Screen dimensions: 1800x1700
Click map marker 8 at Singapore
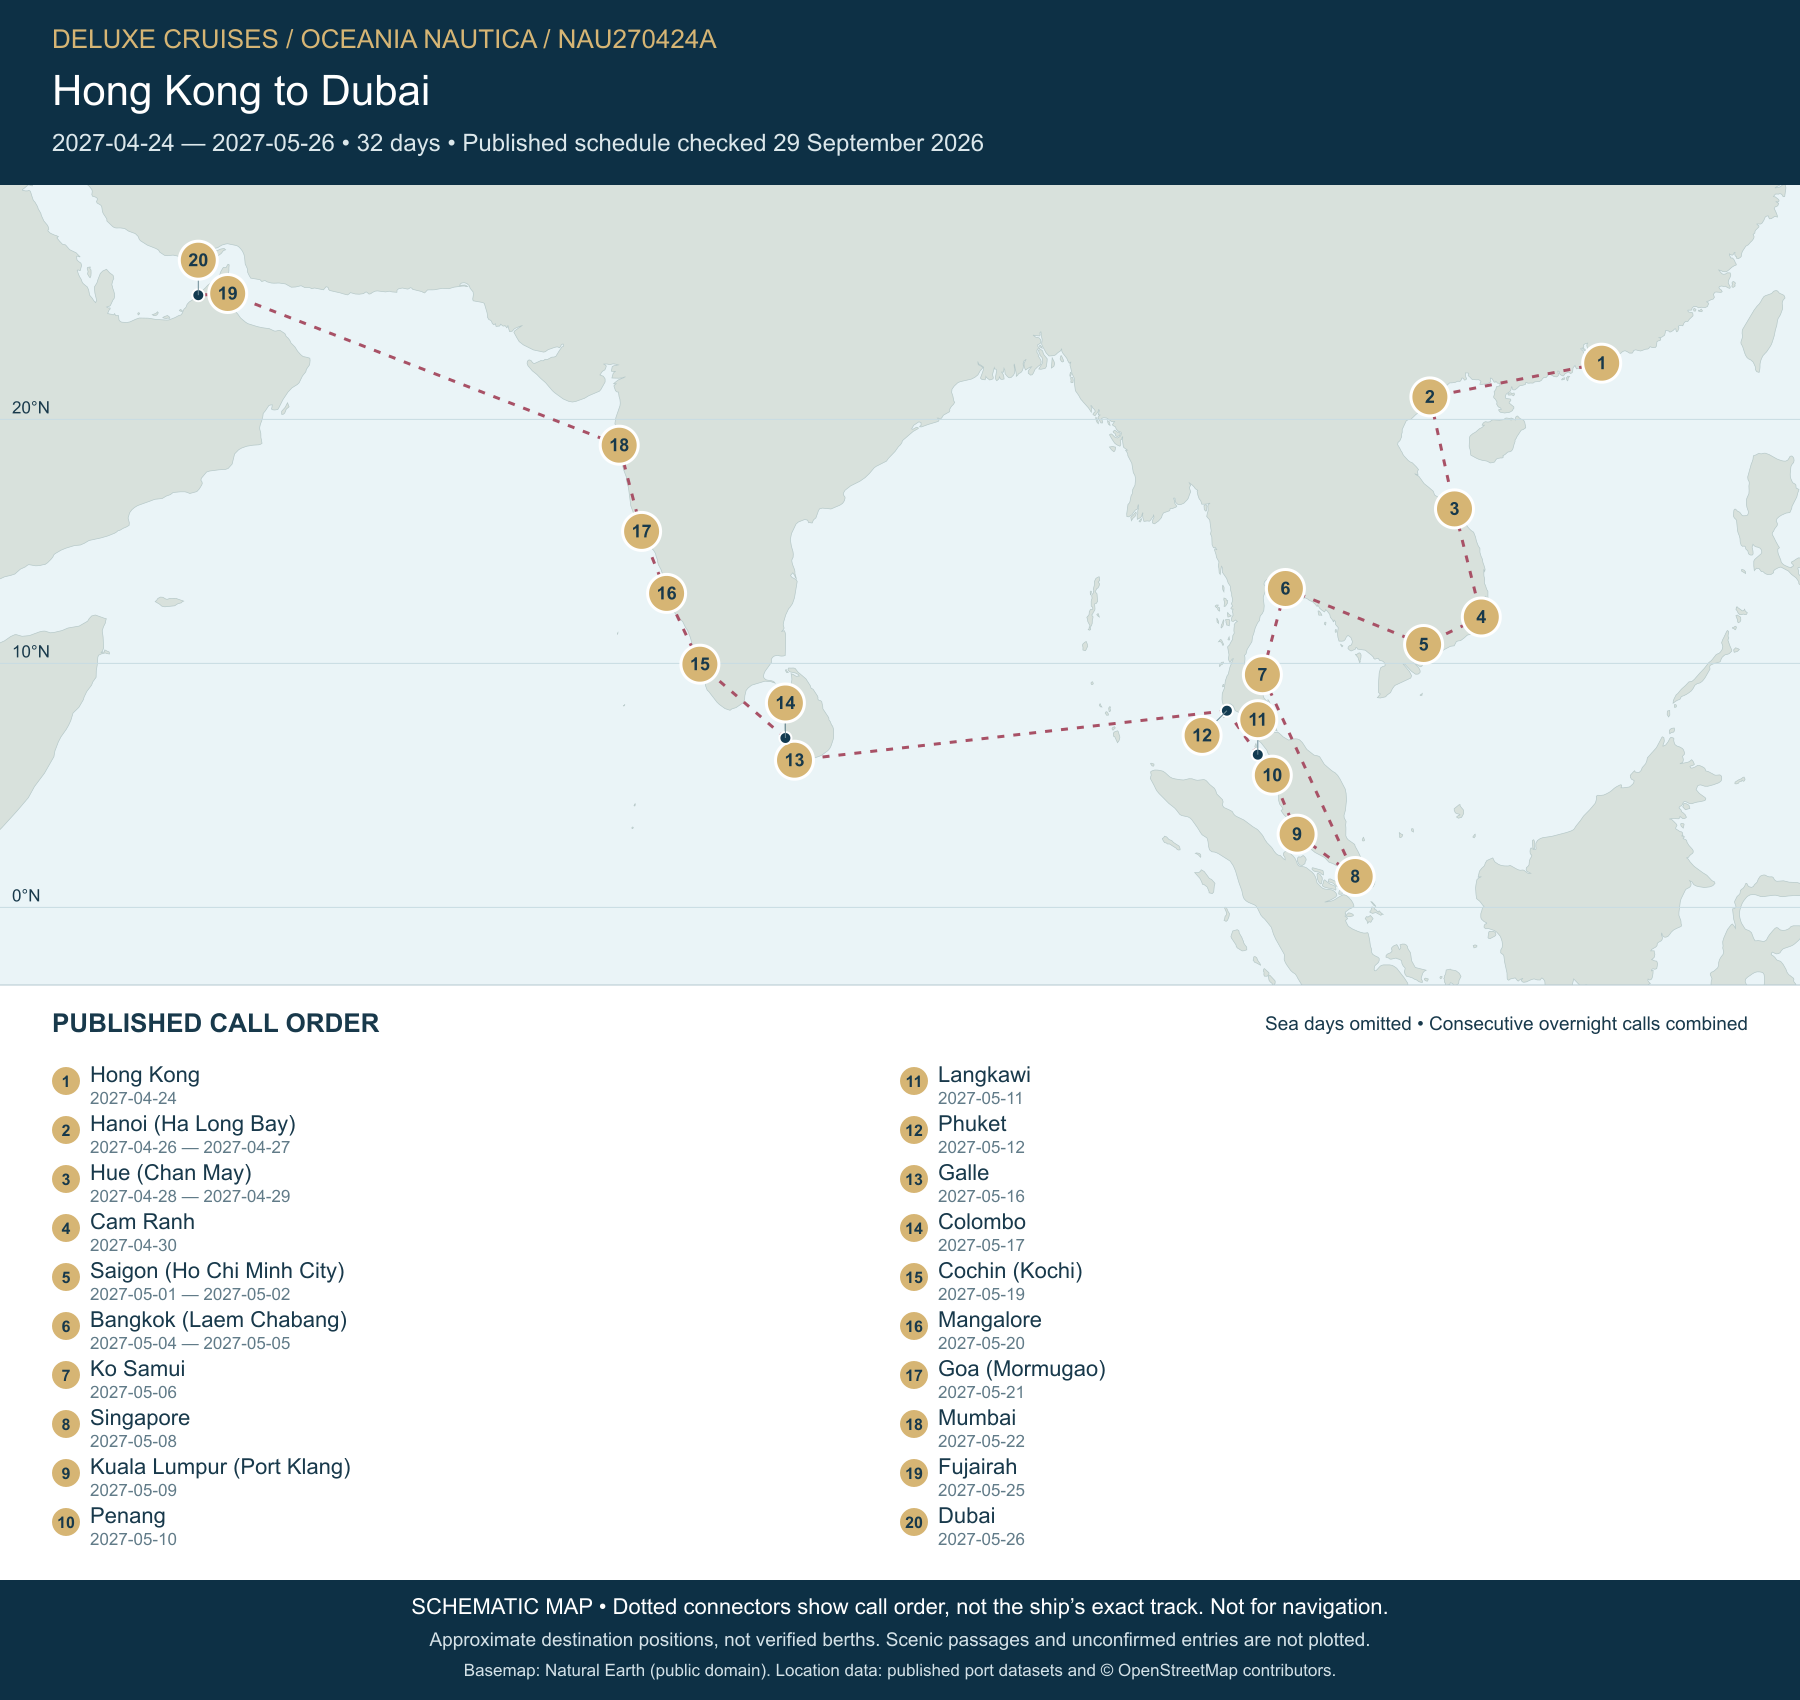(x=1355, y=877)
